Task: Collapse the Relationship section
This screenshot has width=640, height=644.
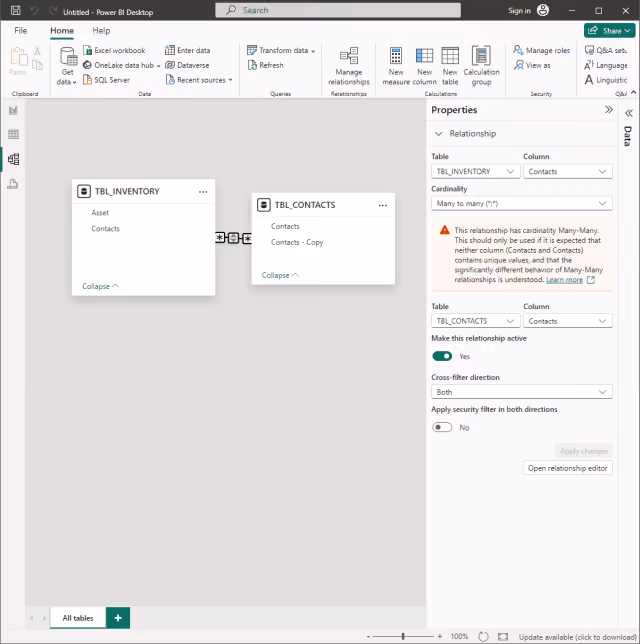Action: pos(439,133)
